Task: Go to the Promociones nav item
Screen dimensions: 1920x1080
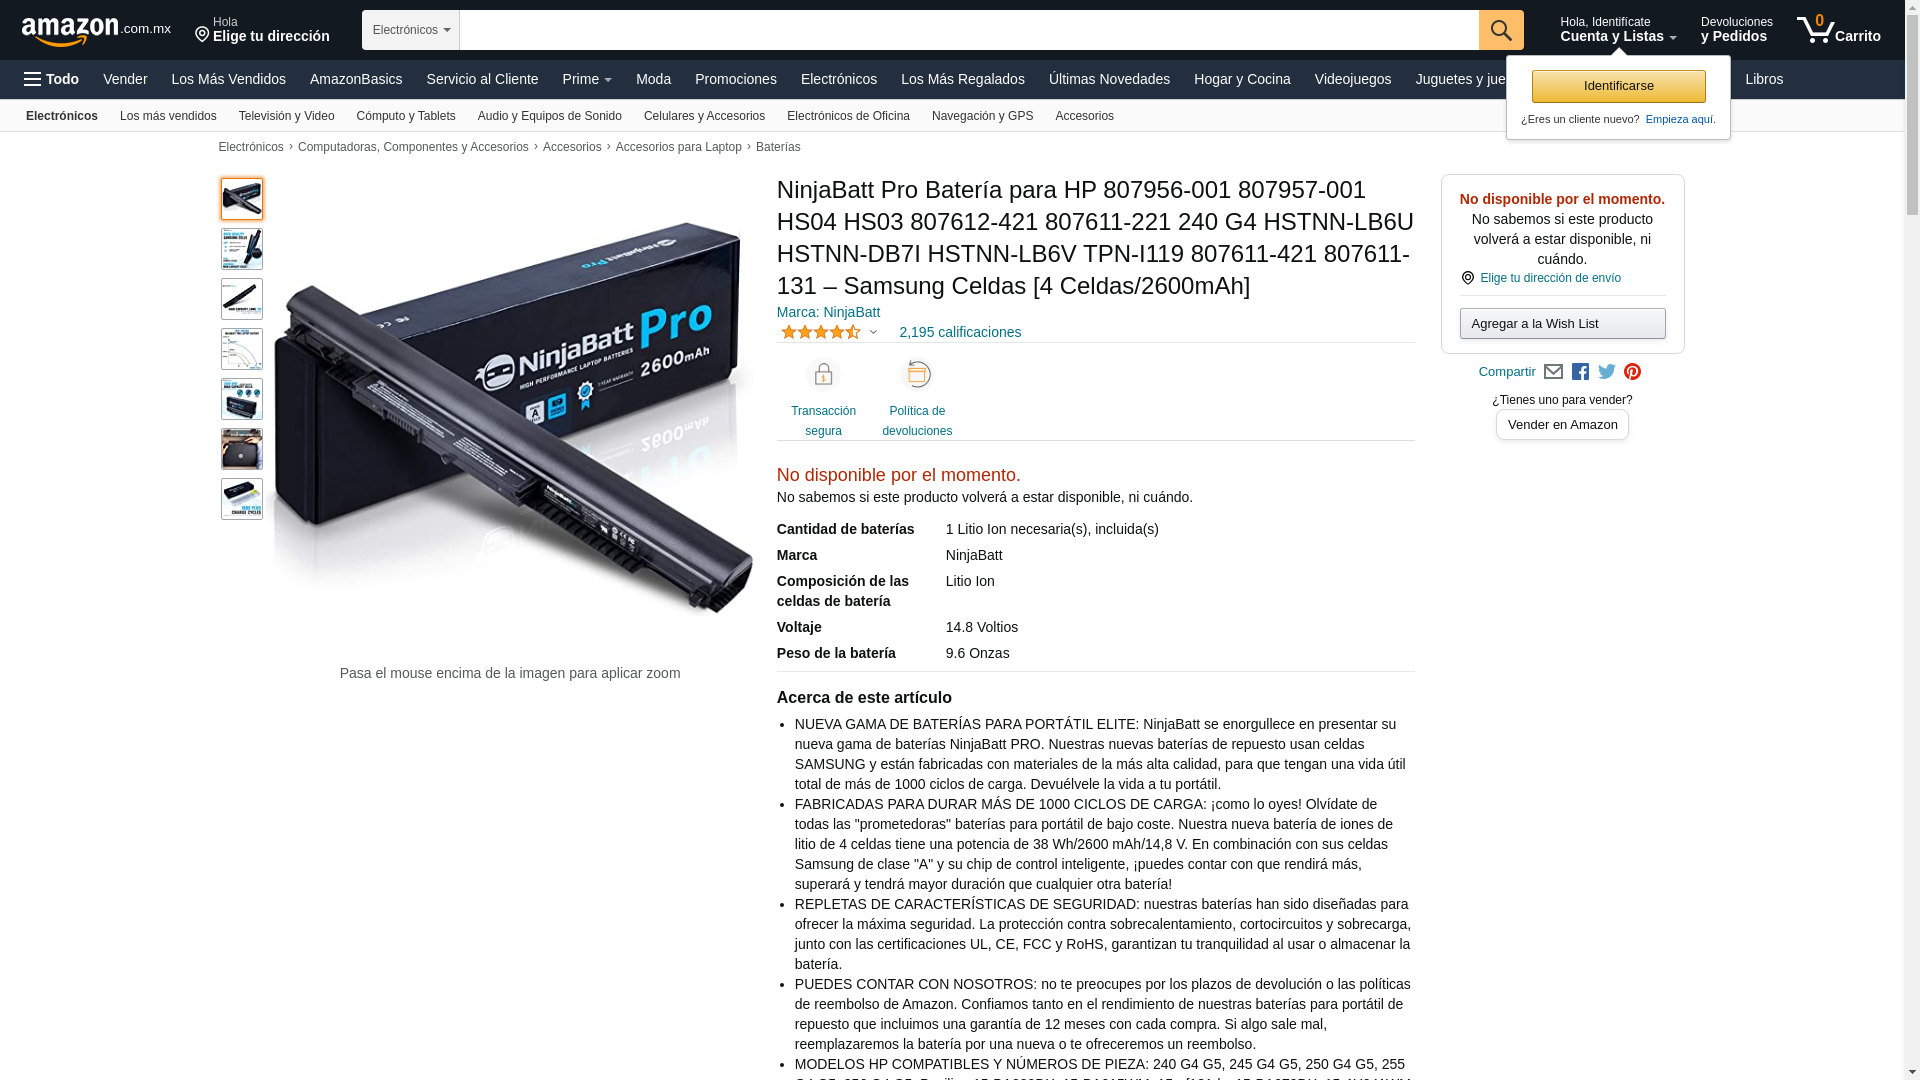Action: tap(735, 79)
